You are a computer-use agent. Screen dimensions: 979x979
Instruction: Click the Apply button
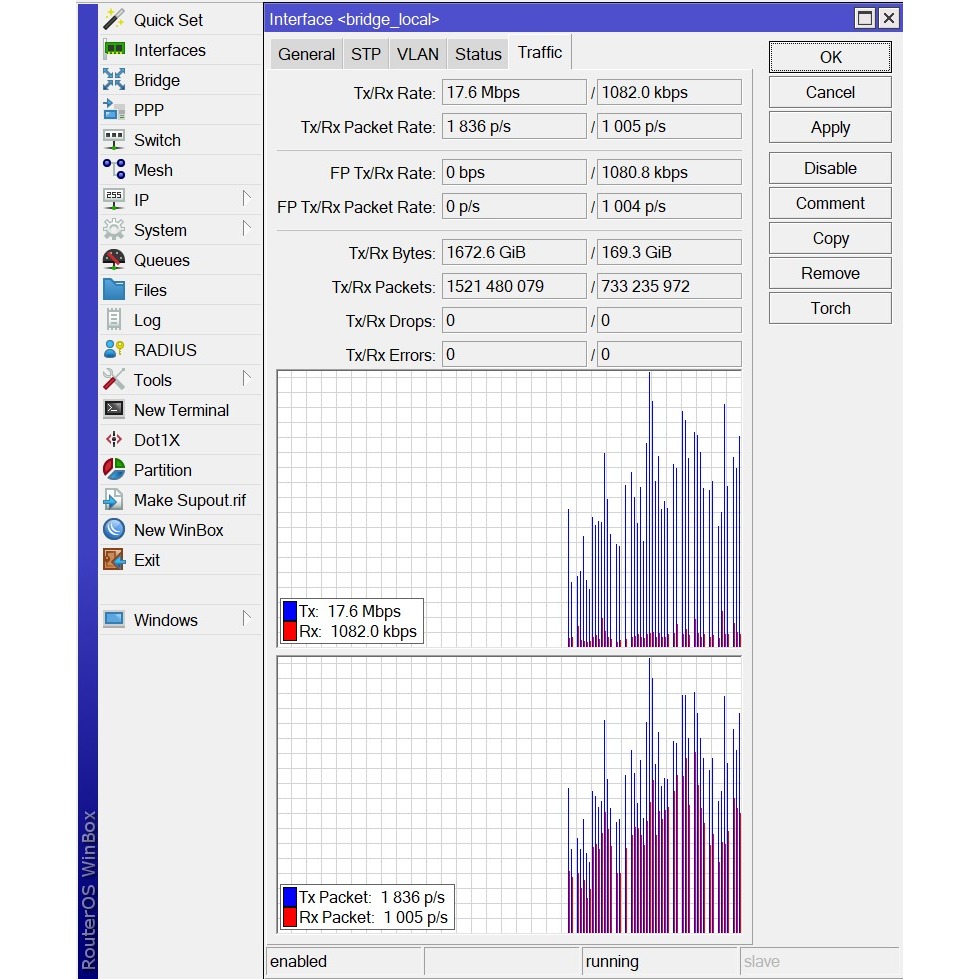(x=830, y=127)
